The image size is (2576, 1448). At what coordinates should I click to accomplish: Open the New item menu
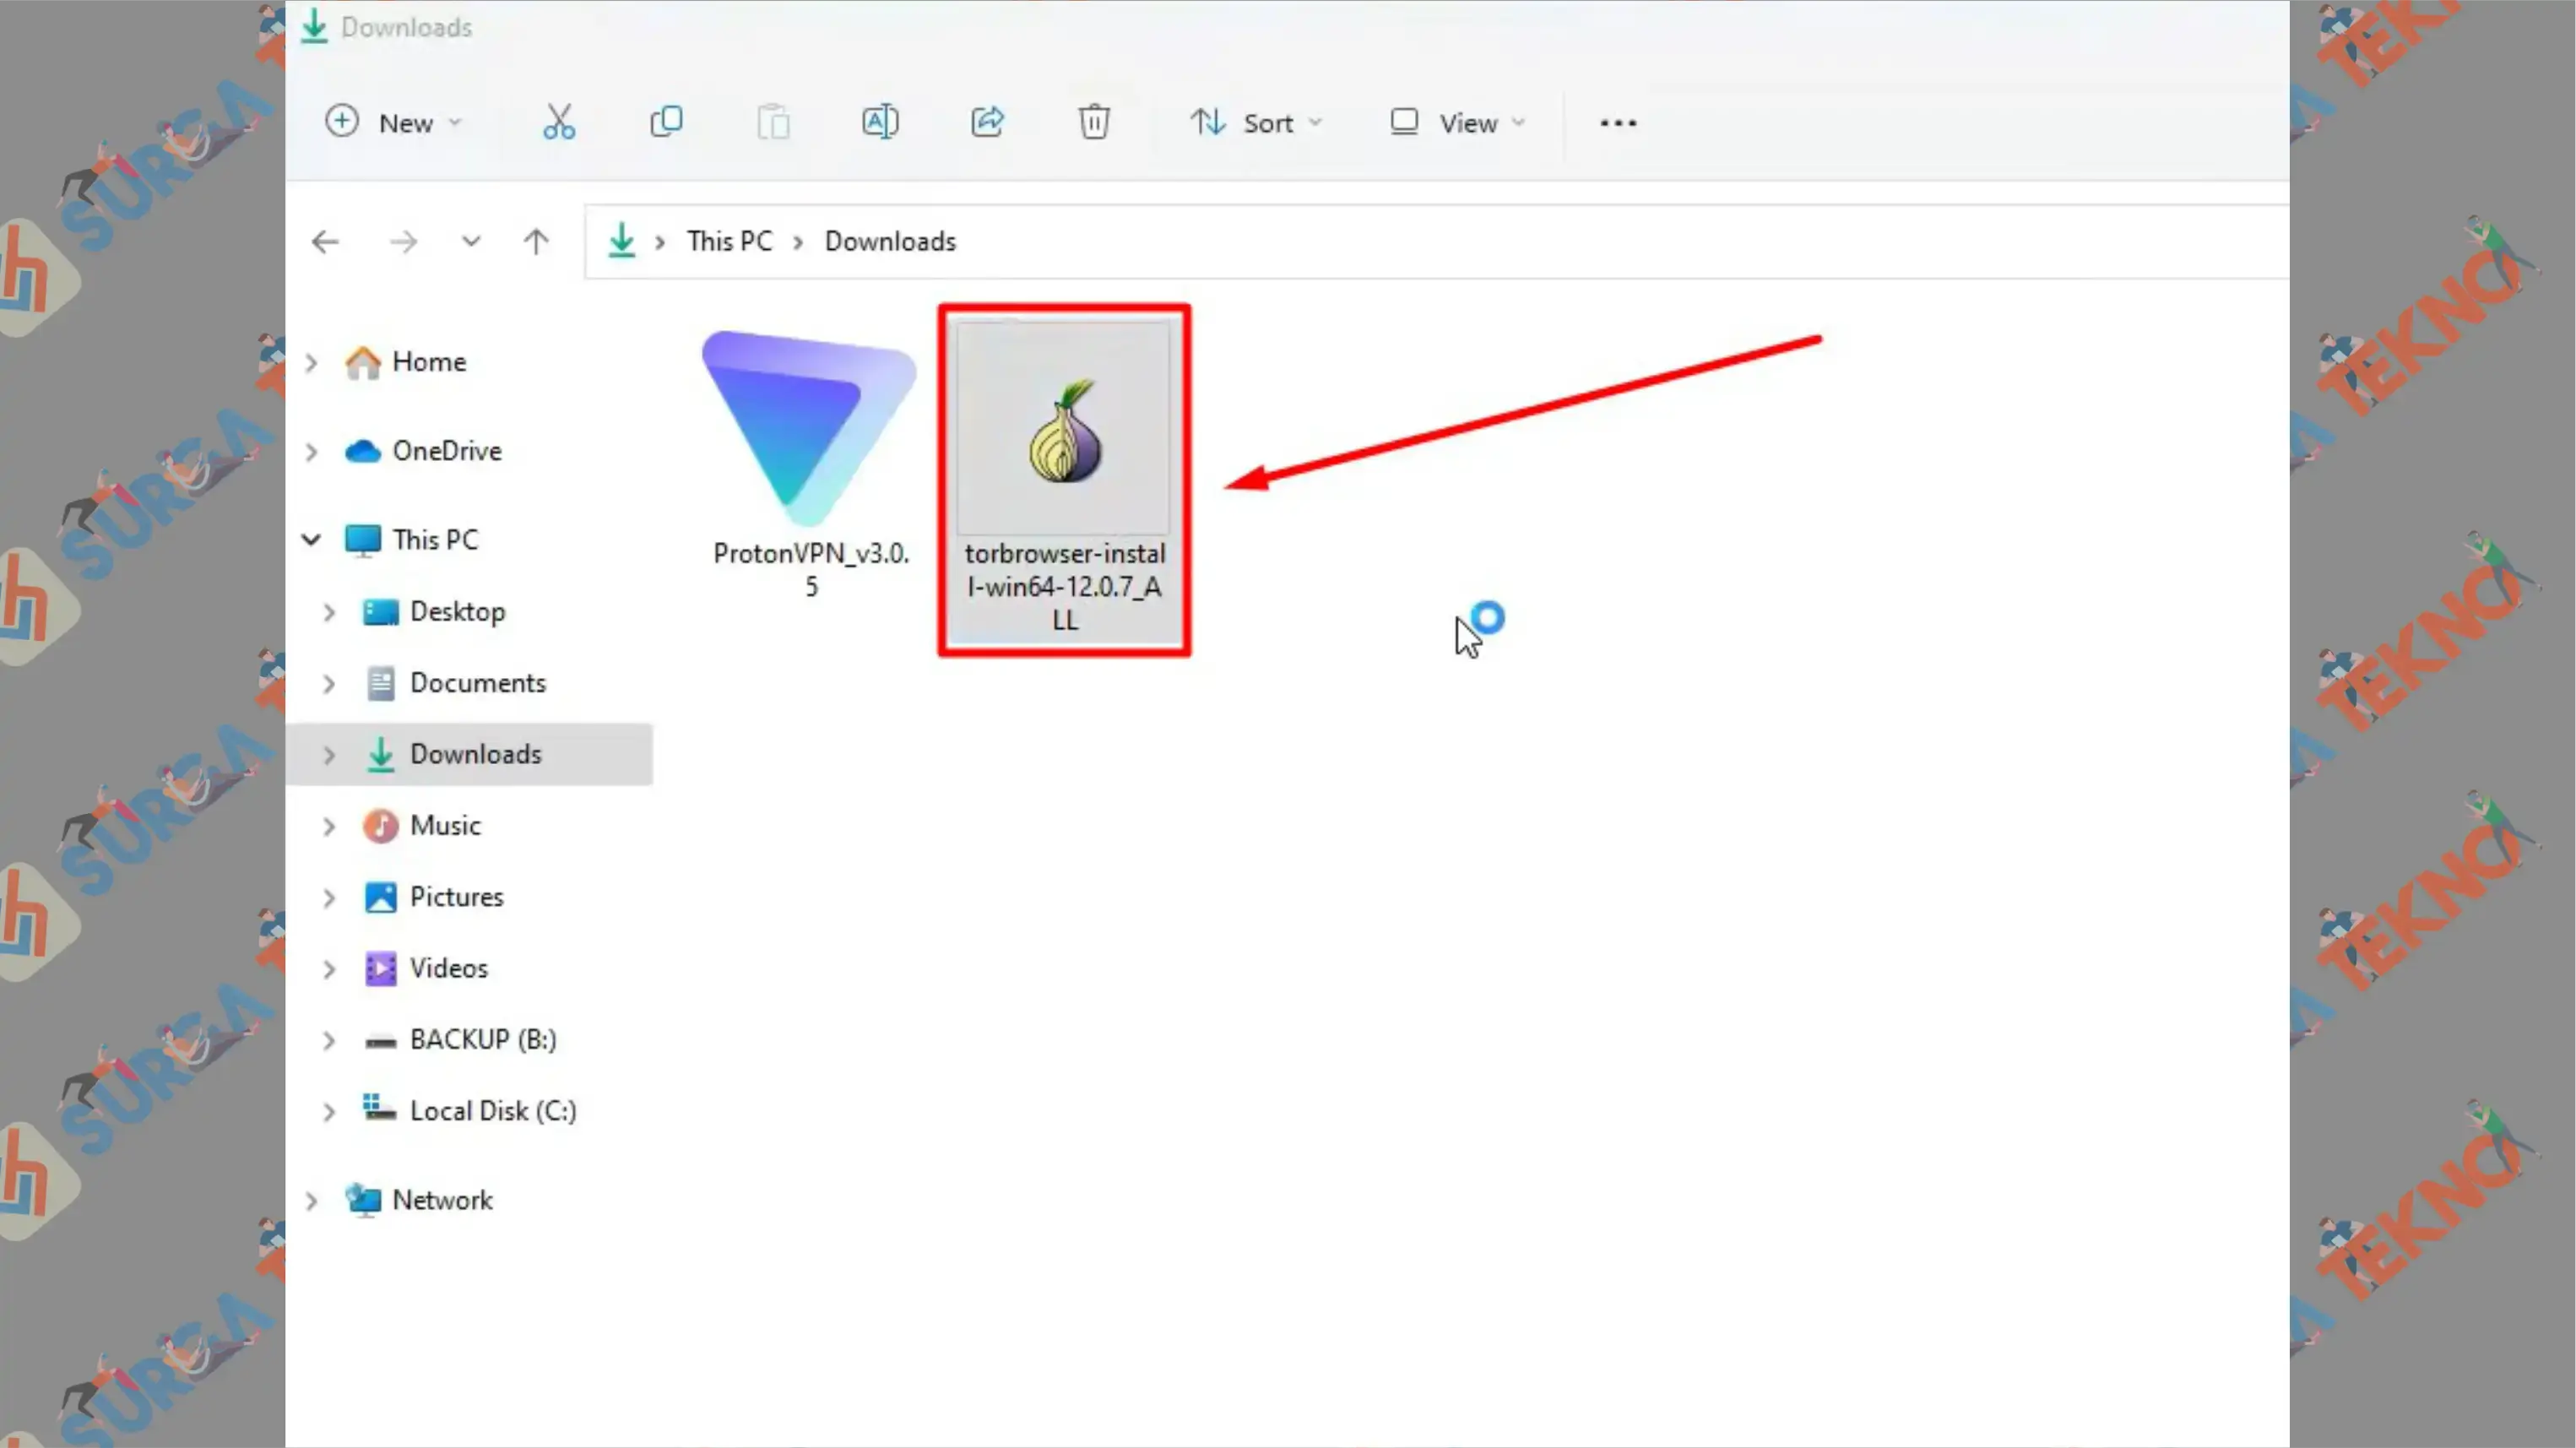click(x=394, y=122)
